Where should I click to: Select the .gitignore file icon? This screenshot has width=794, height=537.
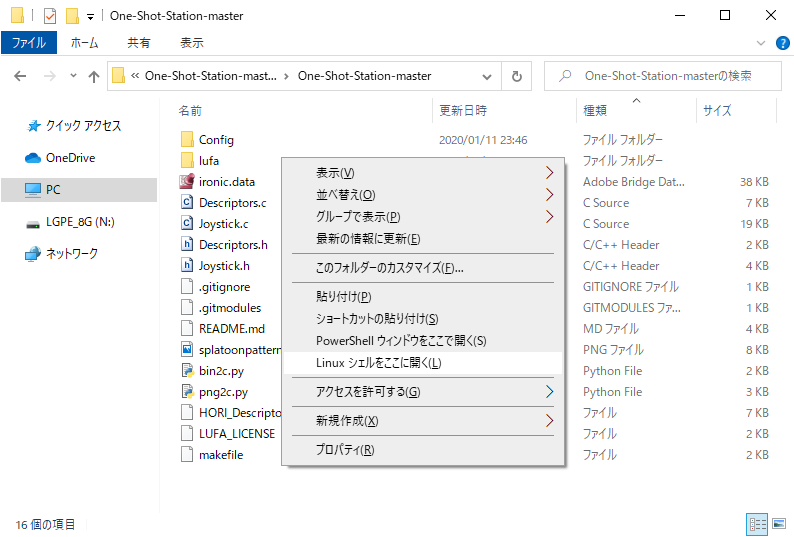[x=187, y=287]
